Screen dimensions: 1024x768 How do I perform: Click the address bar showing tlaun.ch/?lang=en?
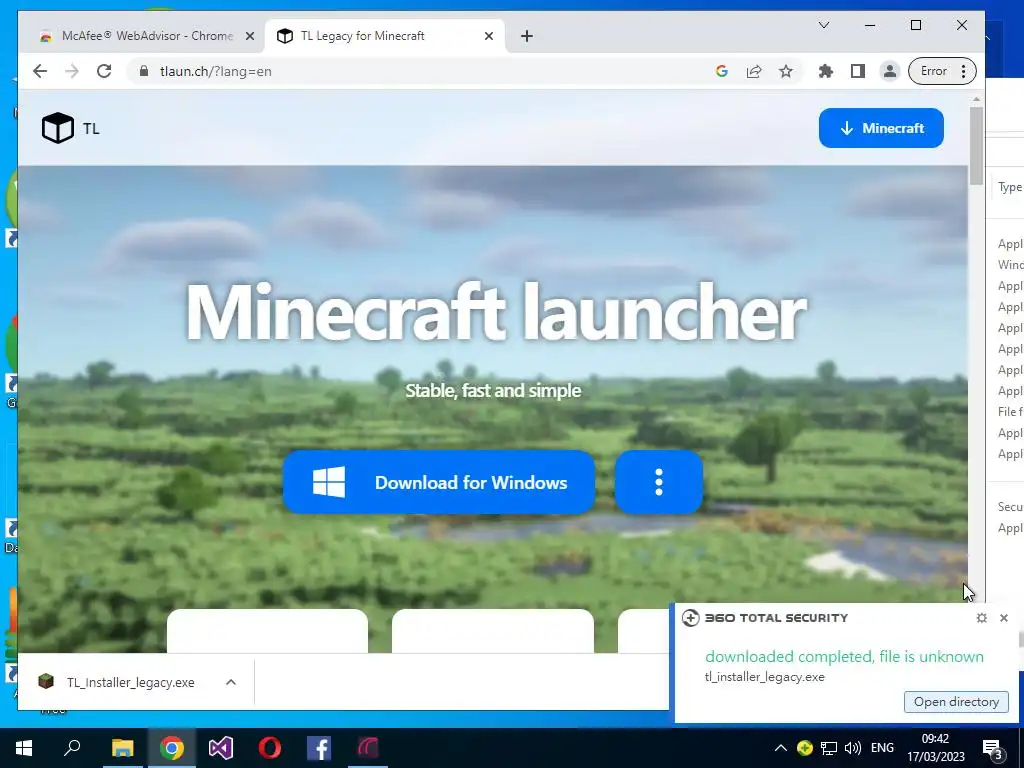[x=418, y=71]
